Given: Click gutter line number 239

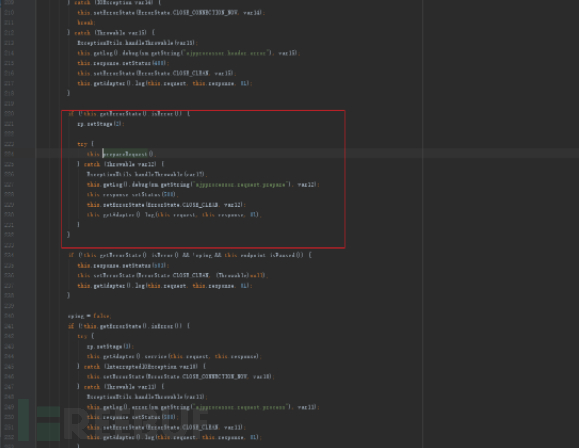Looking at the screenshot, I should click(x=9, y=306).
